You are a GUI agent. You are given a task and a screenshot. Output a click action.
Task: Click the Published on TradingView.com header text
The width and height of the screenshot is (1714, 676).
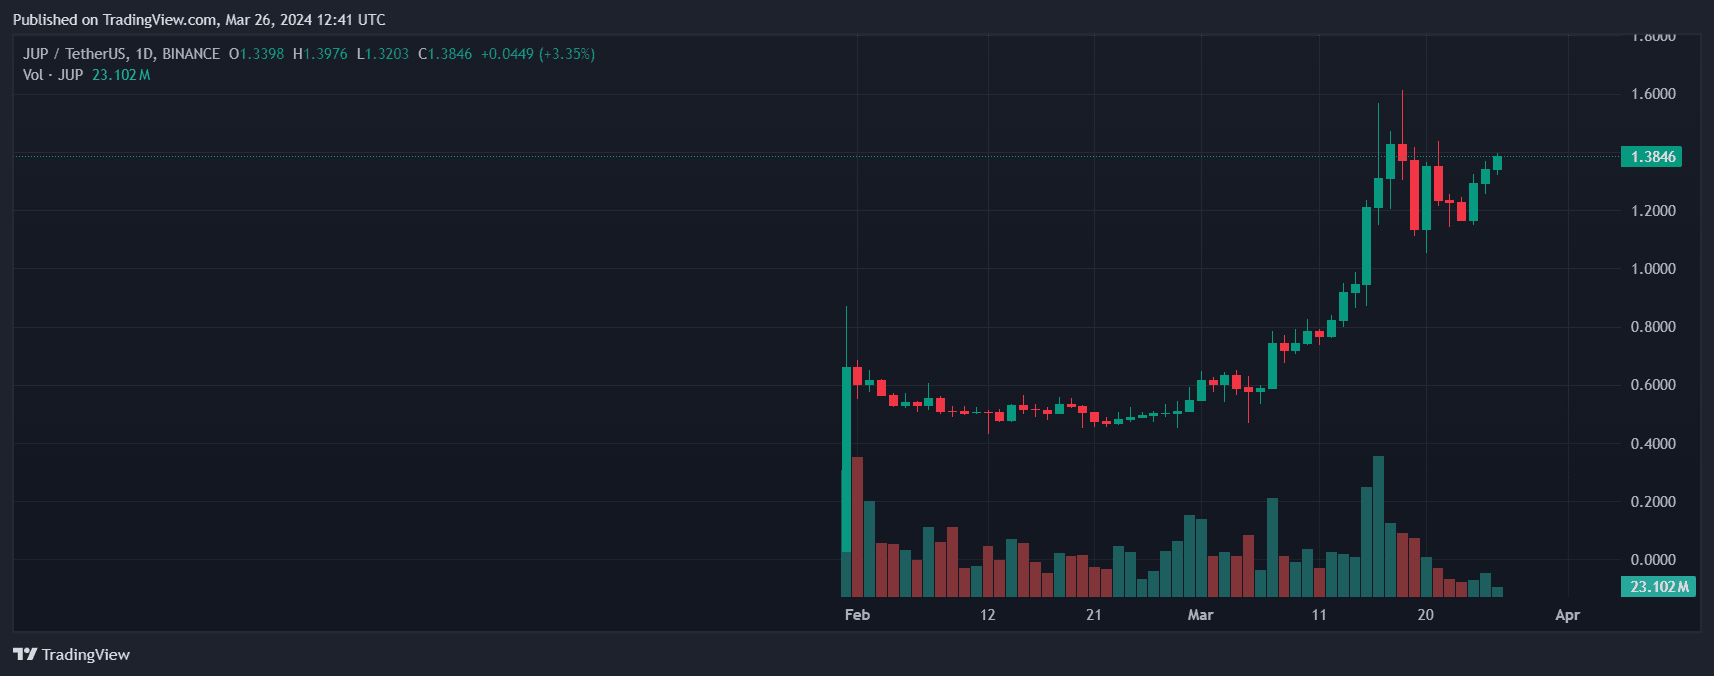(198, 20)
